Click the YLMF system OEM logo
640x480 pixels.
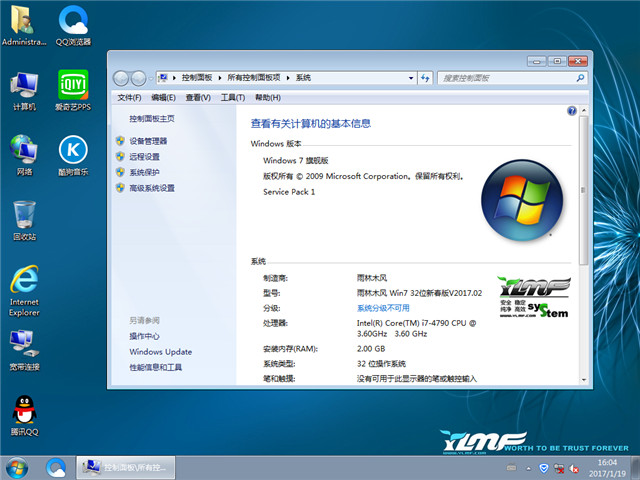534,297
